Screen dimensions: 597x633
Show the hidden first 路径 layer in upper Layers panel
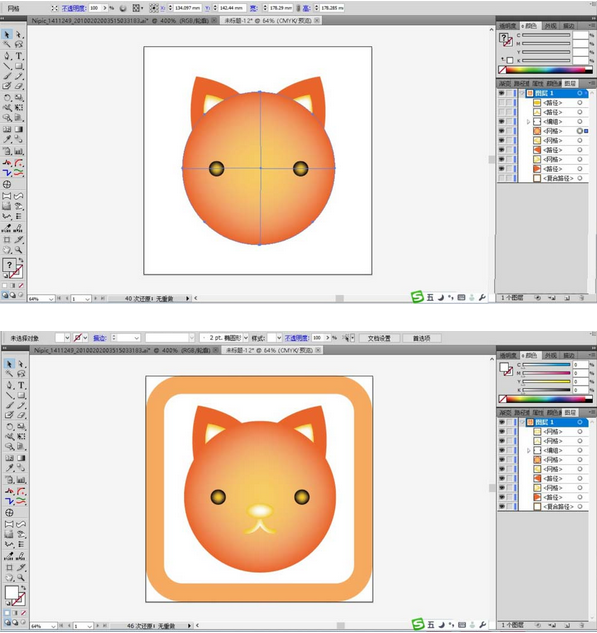(x=501, y=103)
